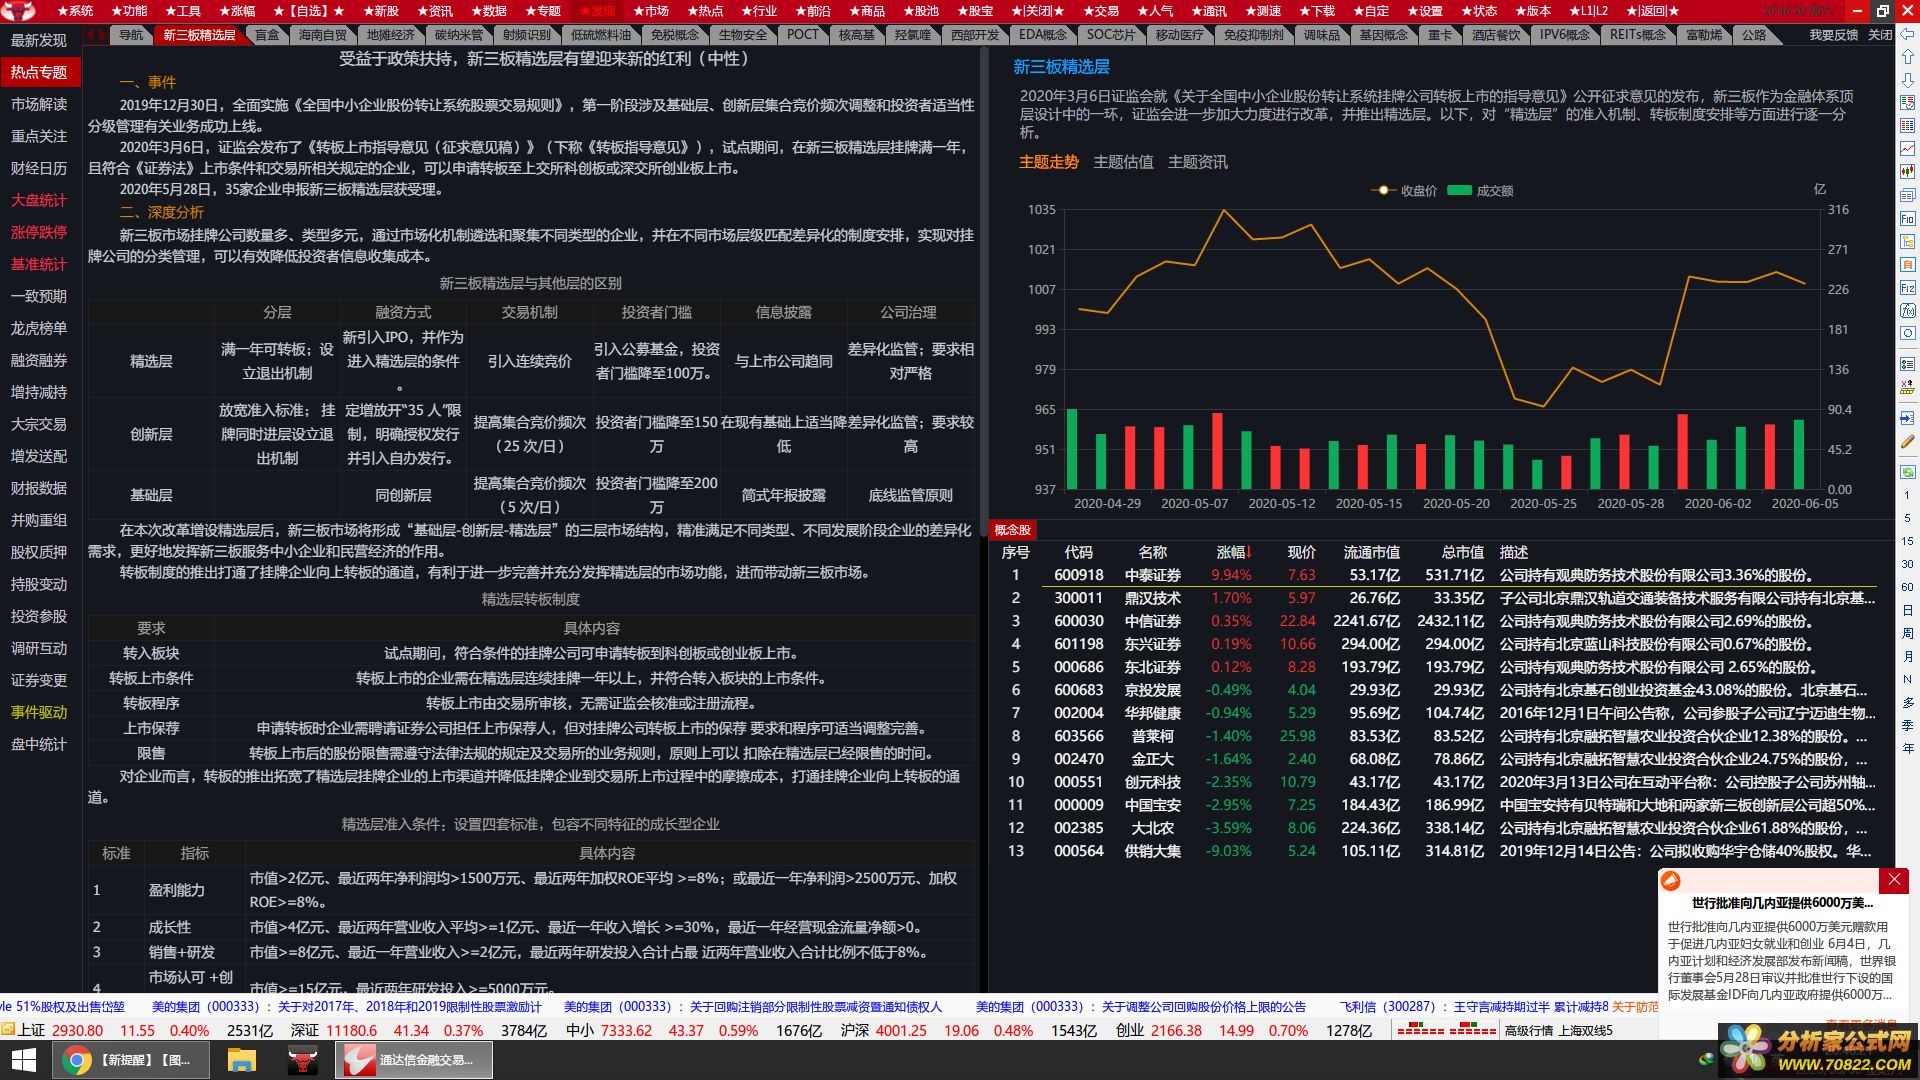1920x1080 pixels.
Task: Select 融资融券 in left sidebar
Action: pyautogui.click(x=39, y=360)
